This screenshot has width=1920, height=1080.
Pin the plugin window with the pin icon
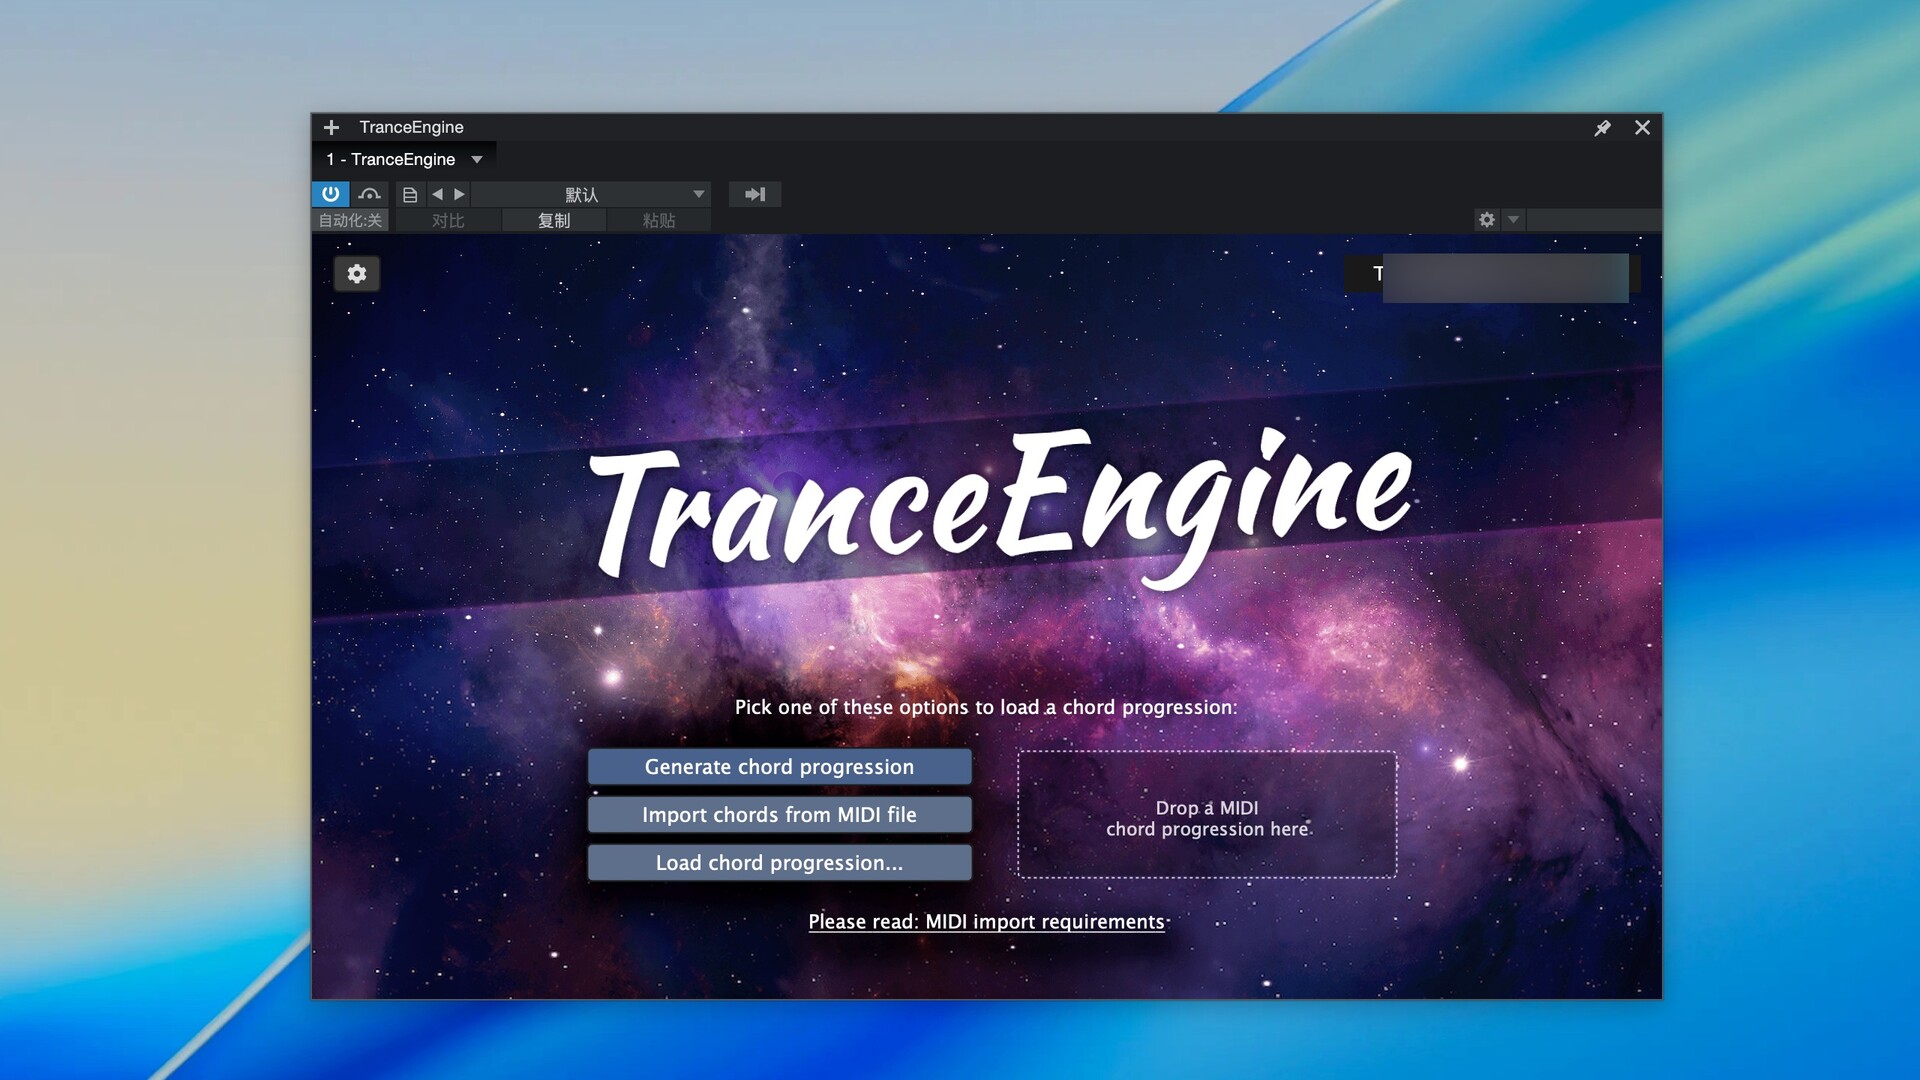[x=1602, y=127]
